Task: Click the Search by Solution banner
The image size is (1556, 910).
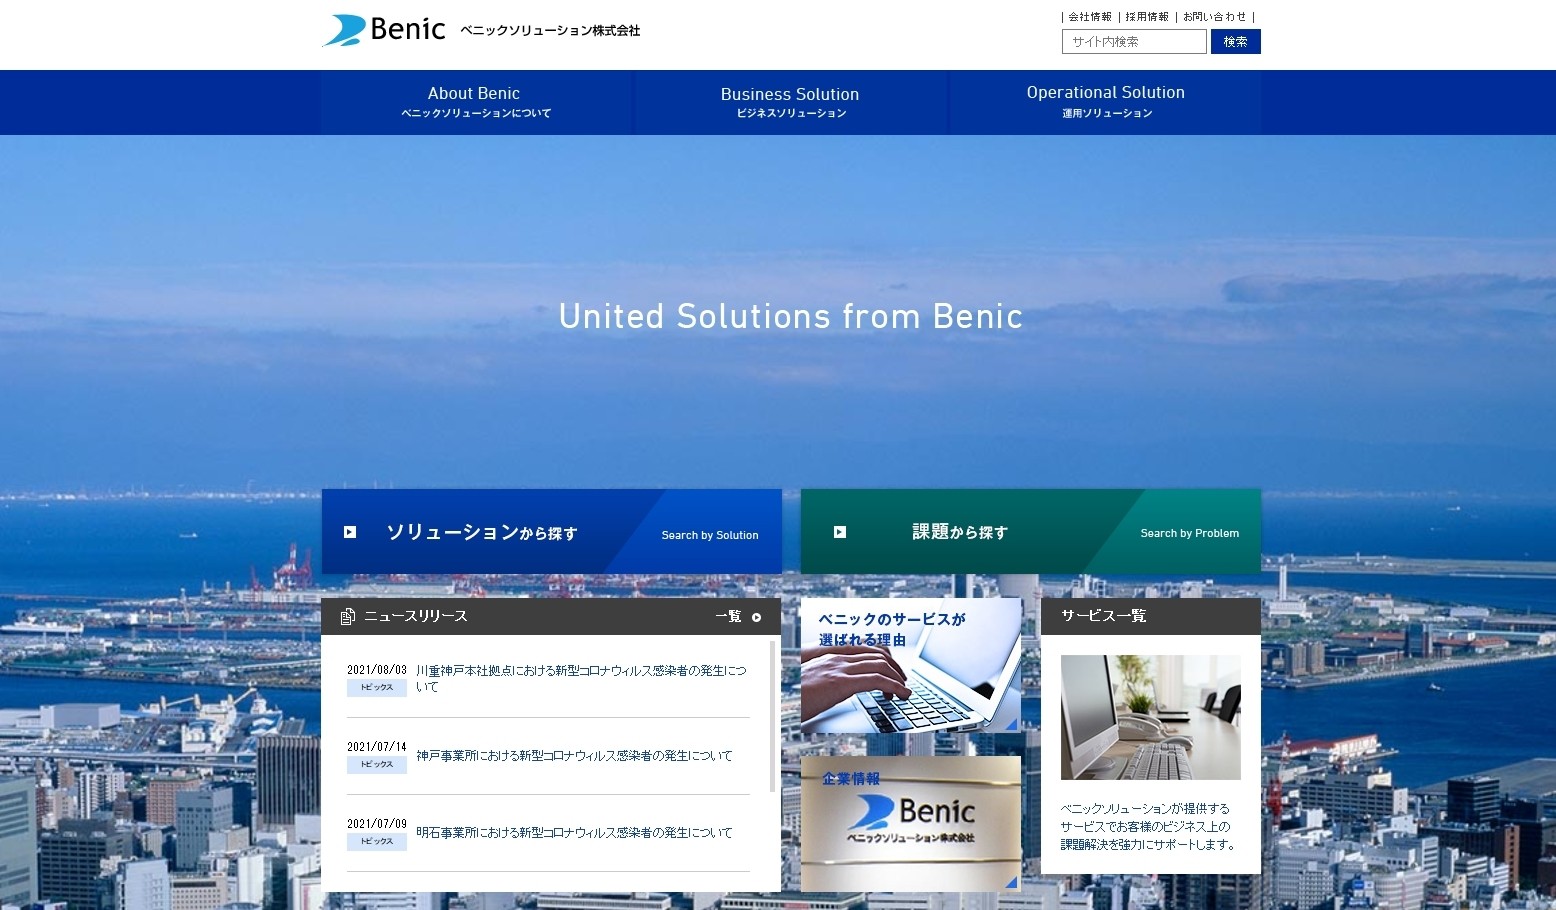Action: click(x=551, y=531)
